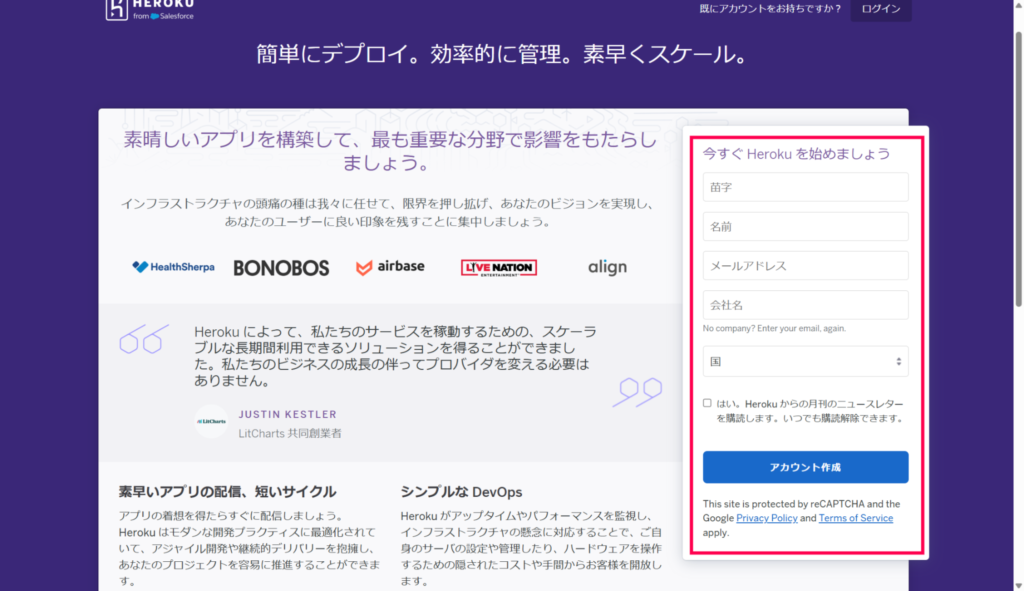Focus the 苗字 input field
Viewport: 1024px width, 591px height.
pyautogui.click(x=805, y=187)
